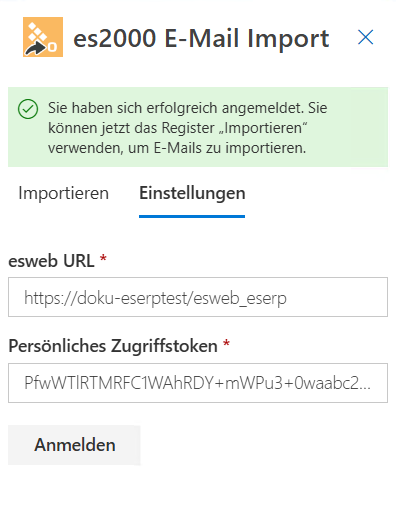Image resolution: width=396 pixels, height=508 pixels.
Task: Click the quoted „Importieren“ word in the success message
Action: coord(263,128)
